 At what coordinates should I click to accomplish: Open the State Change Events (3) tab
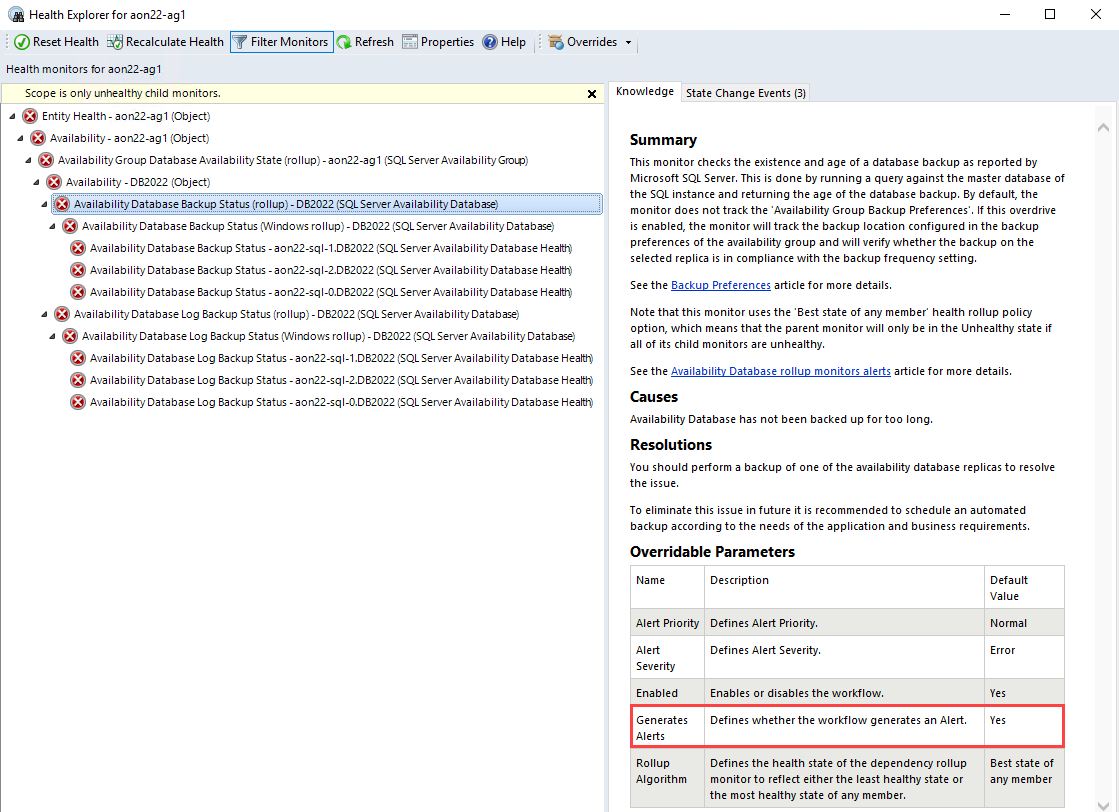(x=746, y=93)
